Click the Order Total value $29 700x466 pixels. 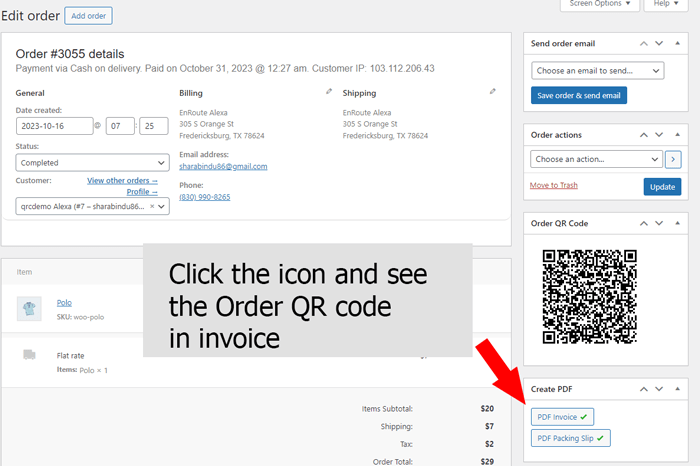pos(487,462)
